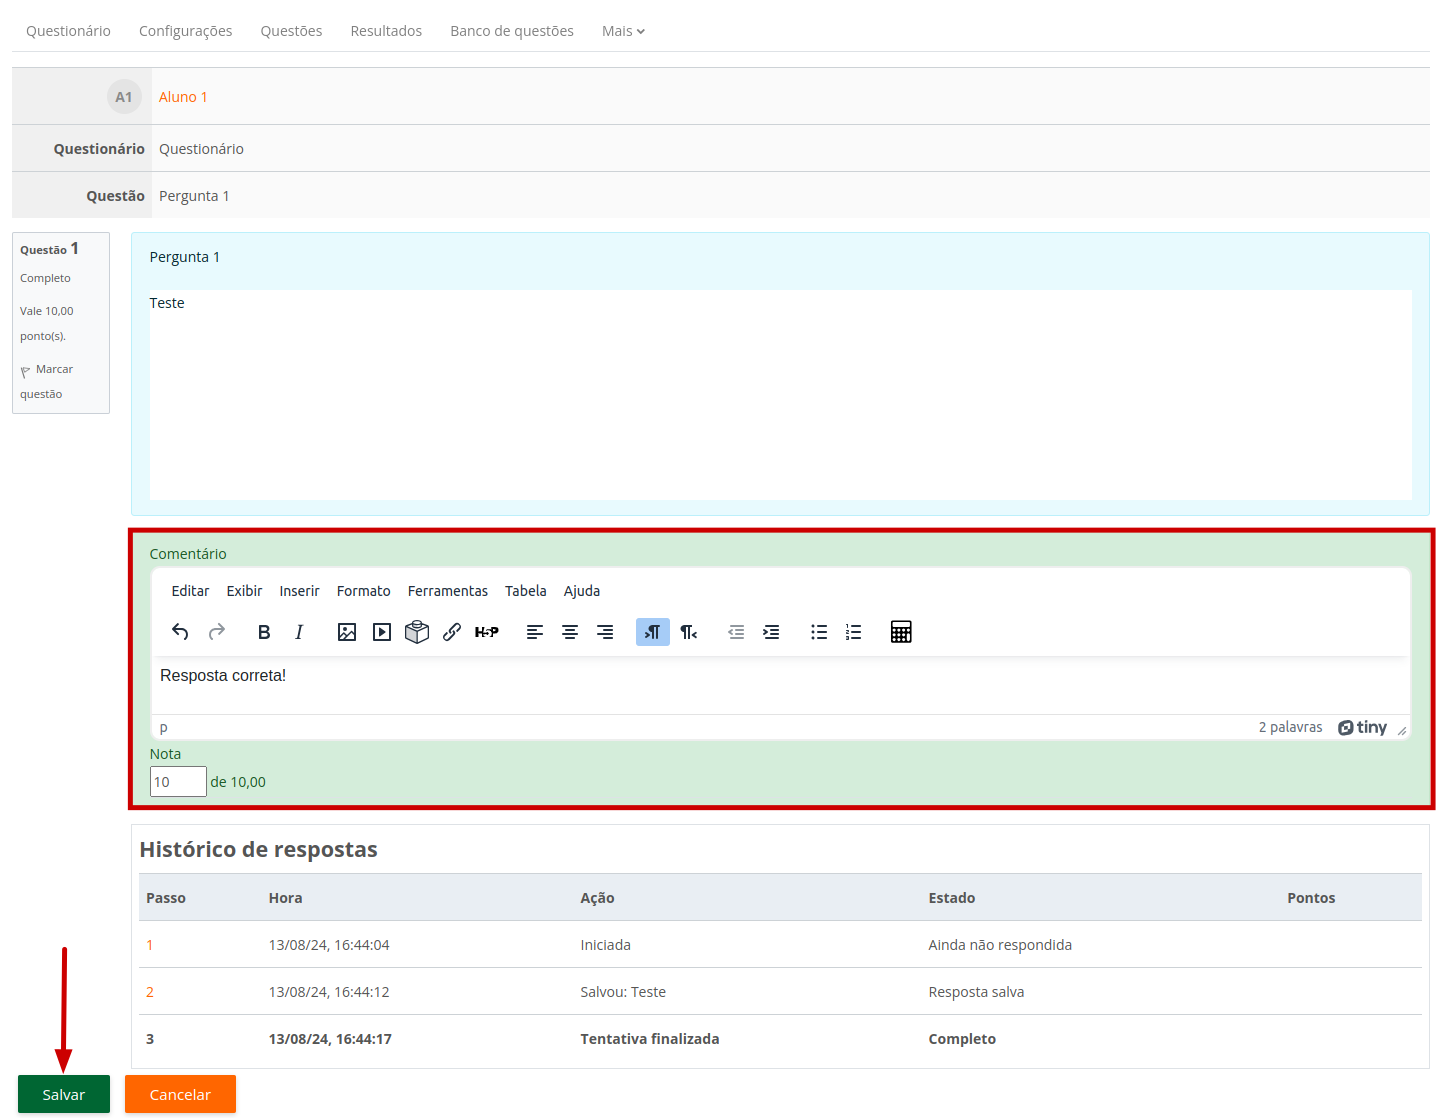Switch to the Resultados tab
This screenshot has width=1440, height=1118.
click(386, 31)
